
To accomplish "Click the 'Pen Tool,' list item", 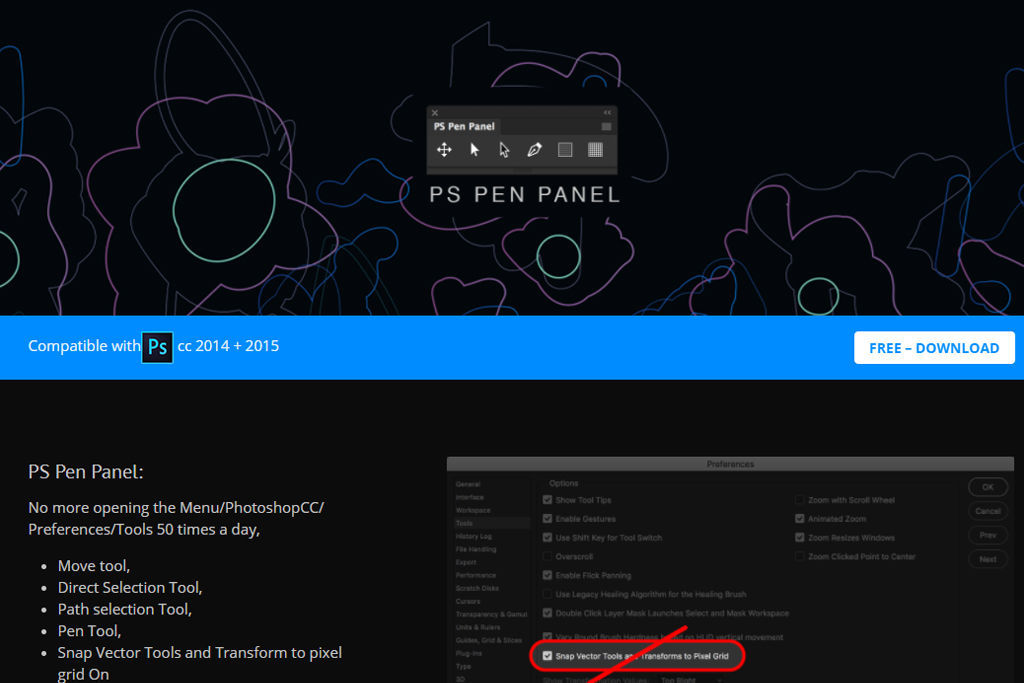I will tap(89, 631).
